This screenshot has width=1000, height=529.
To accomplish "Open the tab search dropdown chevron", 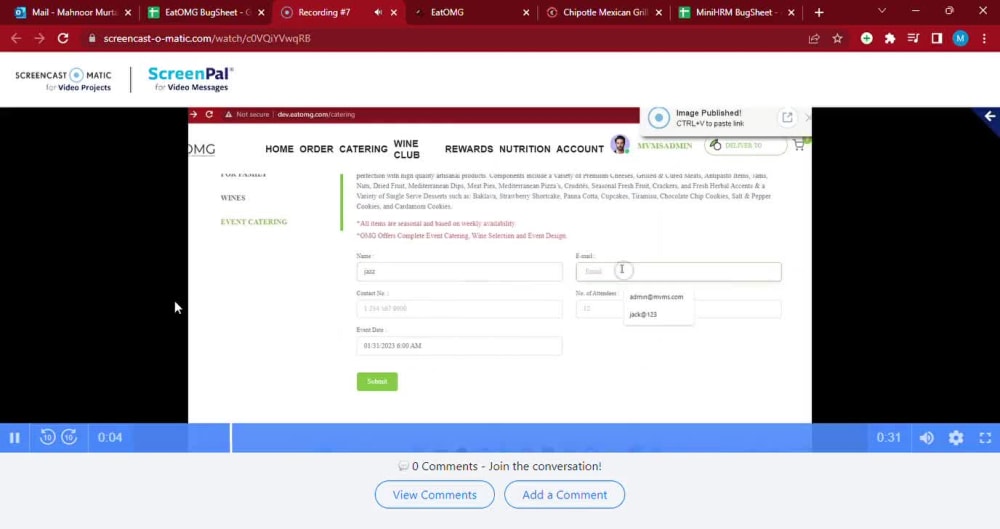I will [882, 11].
